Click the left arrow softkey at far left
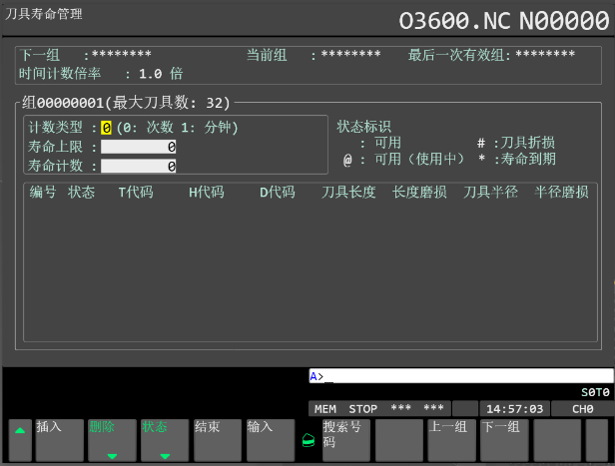The width and height of the screenshot is (615, 466). point(19,438)
